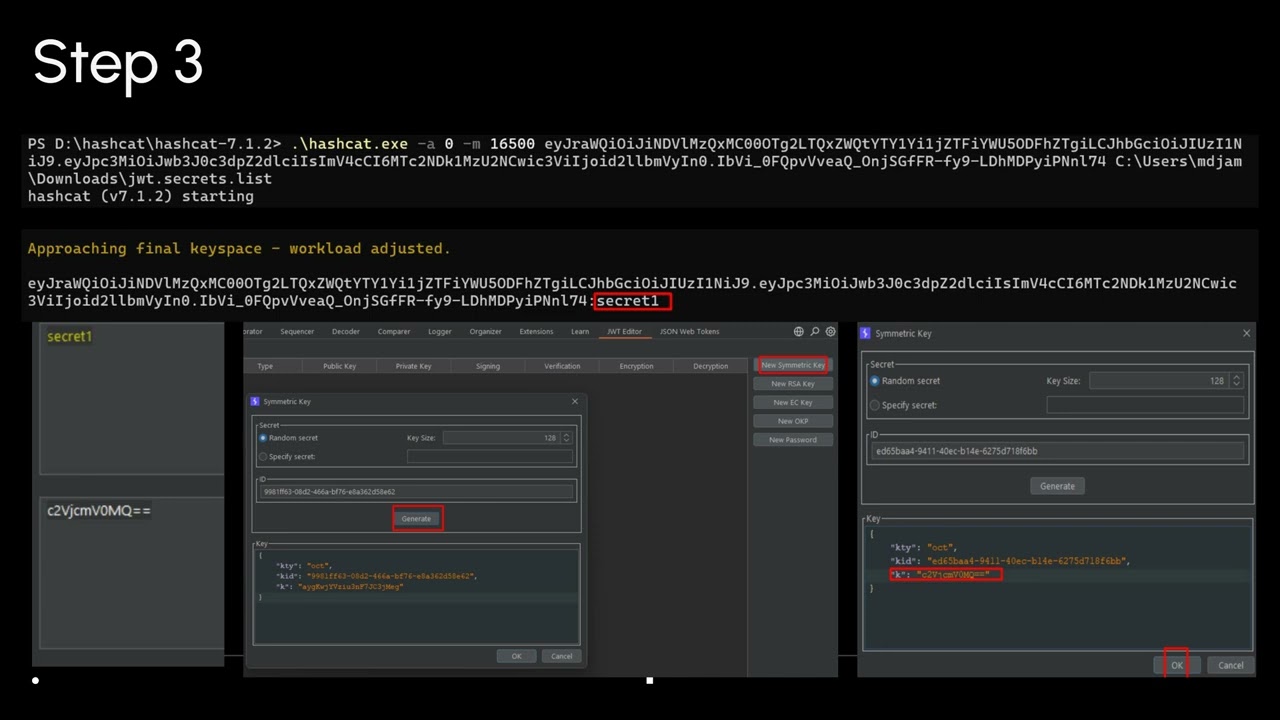The height and width of the screenshot is (720, 1280).
Task: Click Private Key column header
Action: point(413,366)
